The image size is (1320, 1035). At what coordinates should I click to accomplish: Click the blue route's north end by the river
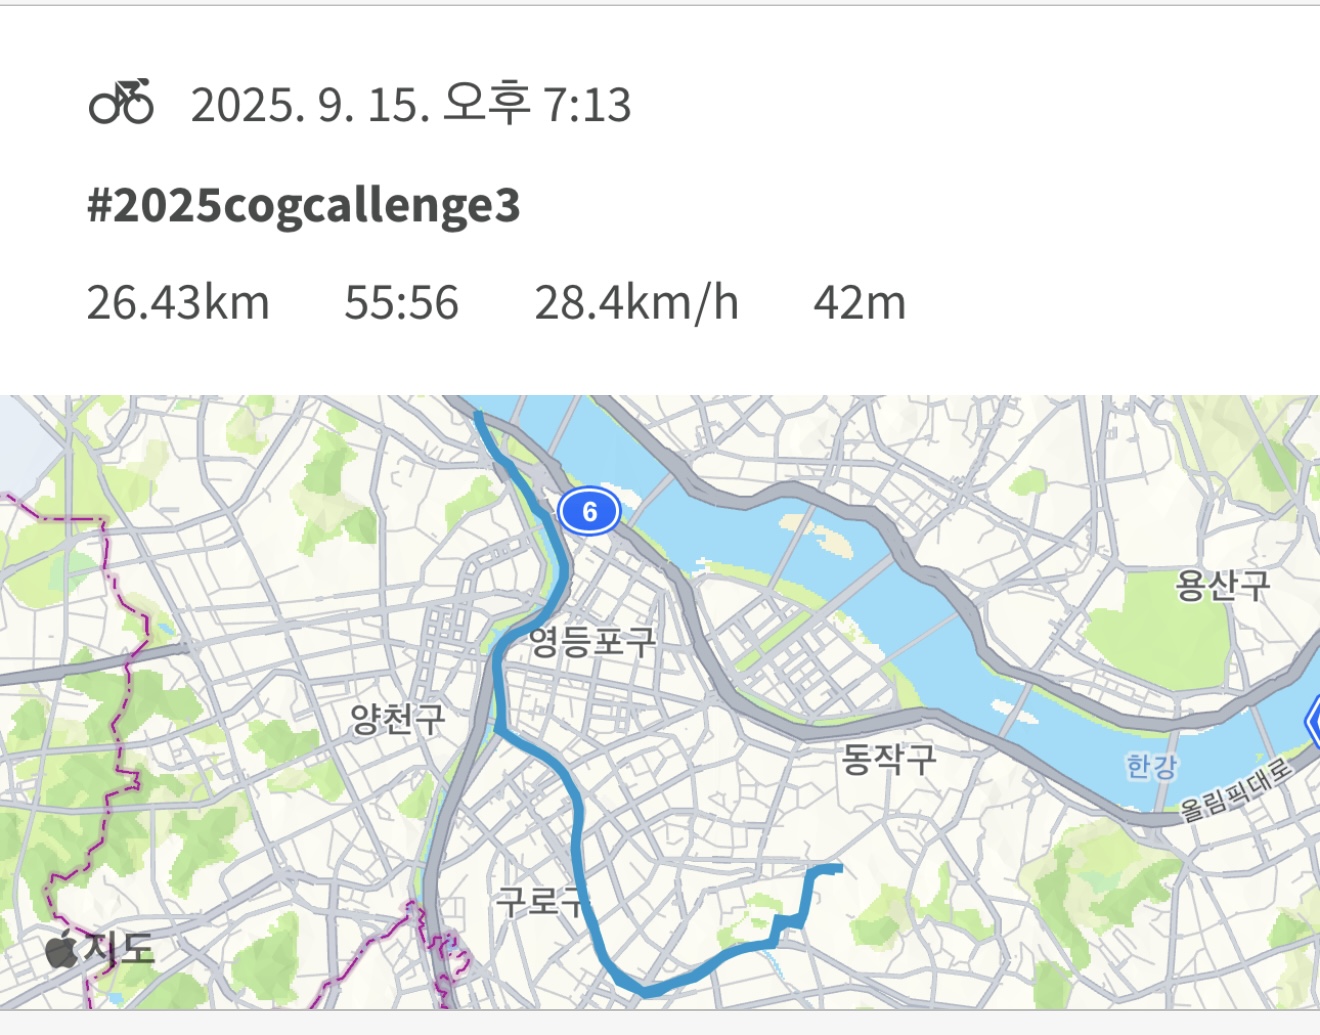pyautogui.click(x=478, y=414)
